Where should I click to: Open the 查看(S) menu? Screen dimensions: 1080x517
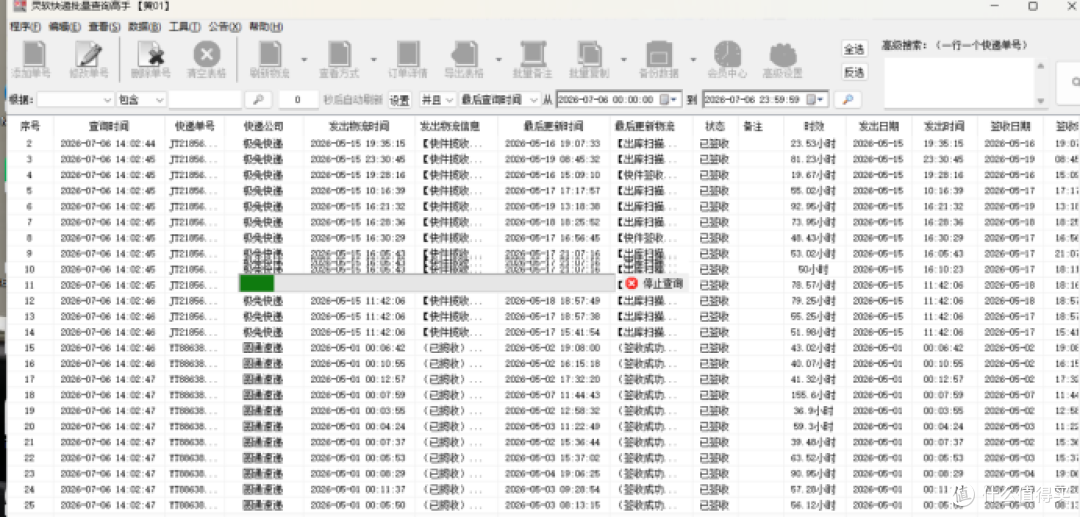(x=104, y=27)
